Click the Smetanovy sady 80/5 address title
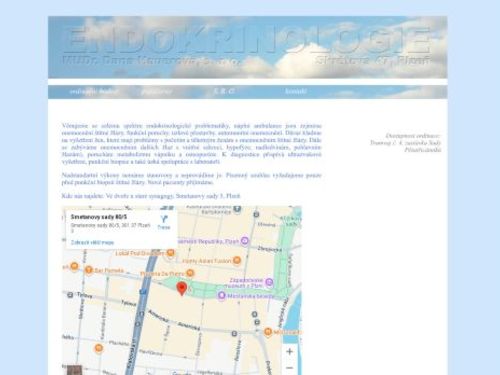This screenshot has width=500, height=375. pyautogui.click(x=99, y=217)
